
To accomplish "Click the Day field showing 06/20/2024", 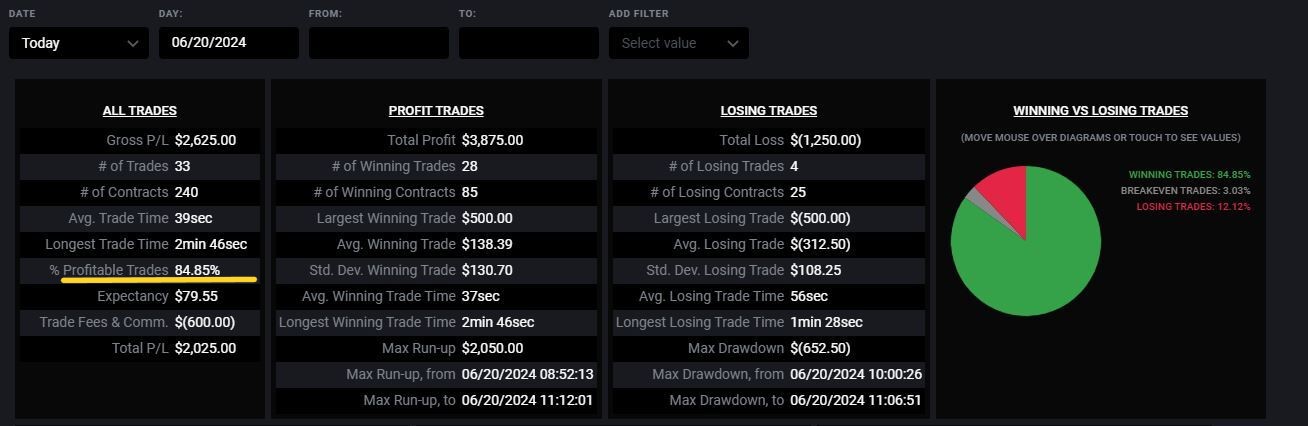I will click(x=228, y=43).
